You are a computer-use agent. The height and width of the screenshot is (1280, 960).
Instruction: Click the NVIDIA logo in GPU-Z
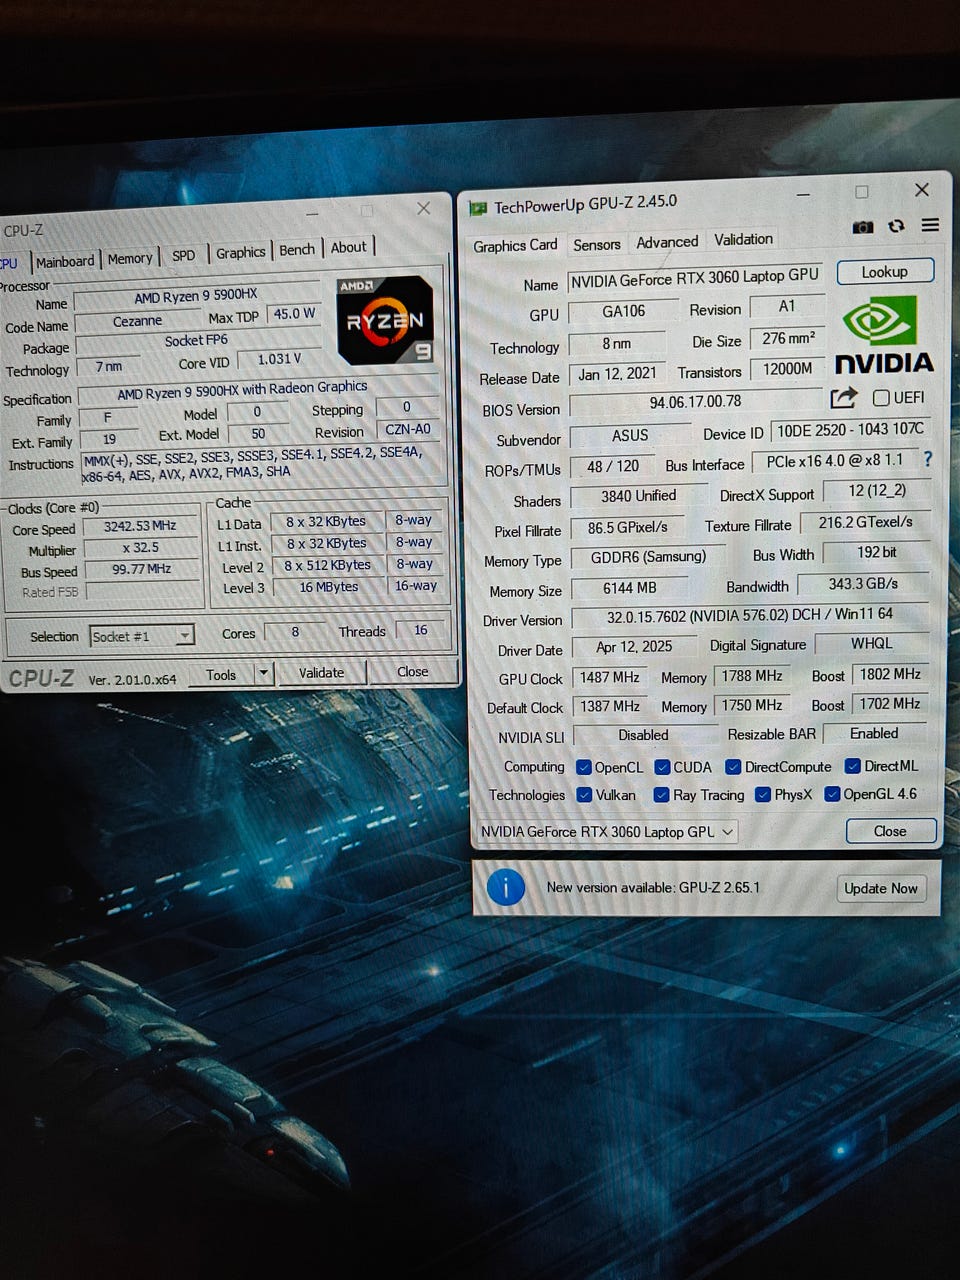pyautogui.click(x=883, y=336)
